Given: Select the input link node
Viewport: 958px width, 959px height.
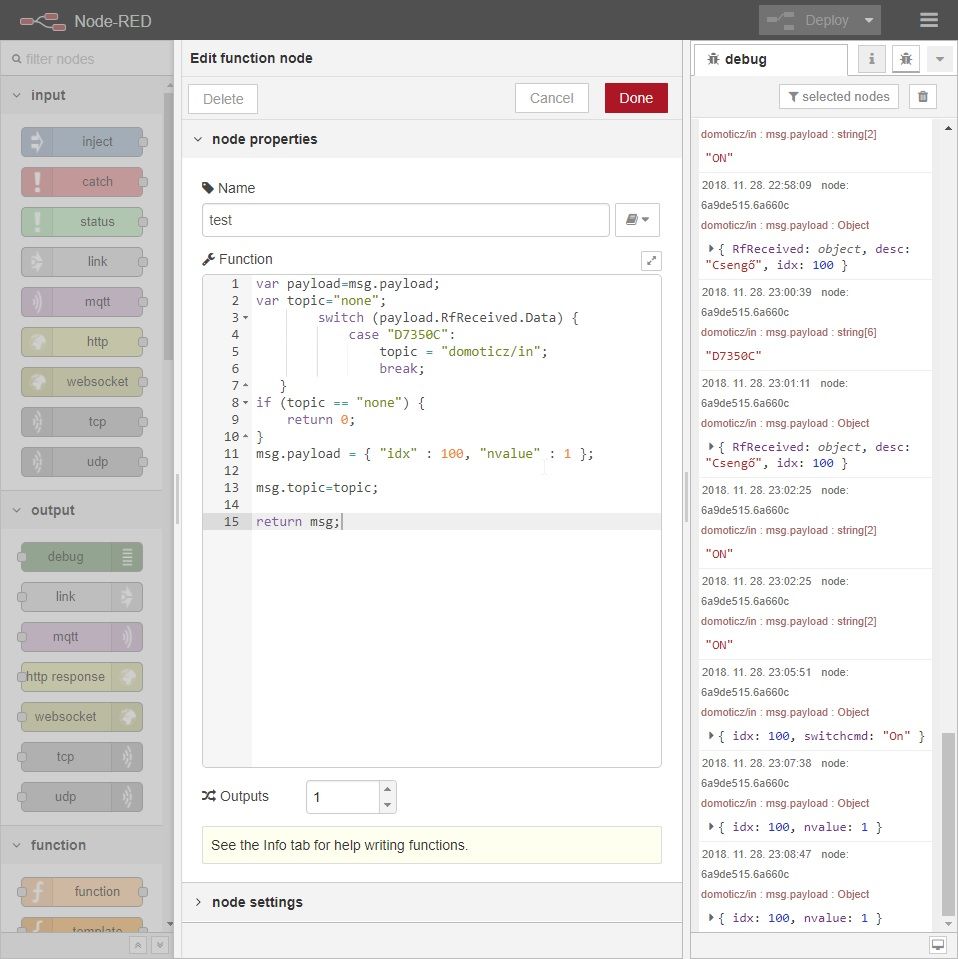Looking at the screenshot, I should (x=82, y=262).
